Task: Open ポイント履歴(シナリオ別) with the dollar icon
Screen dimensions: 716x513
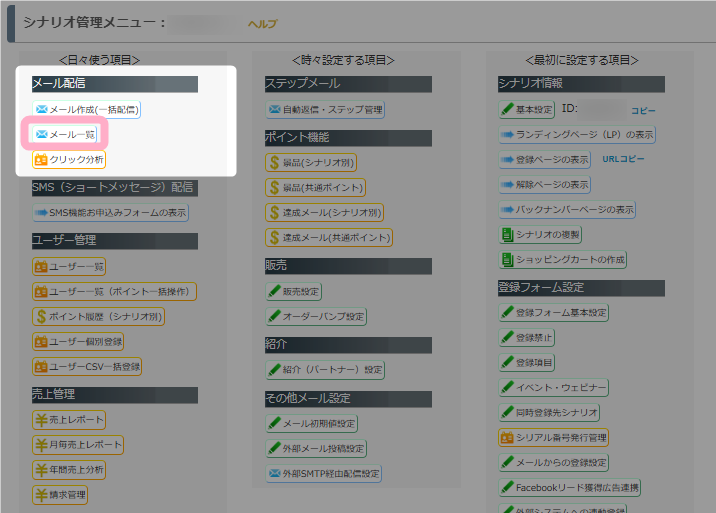Action: click(98, 316)
